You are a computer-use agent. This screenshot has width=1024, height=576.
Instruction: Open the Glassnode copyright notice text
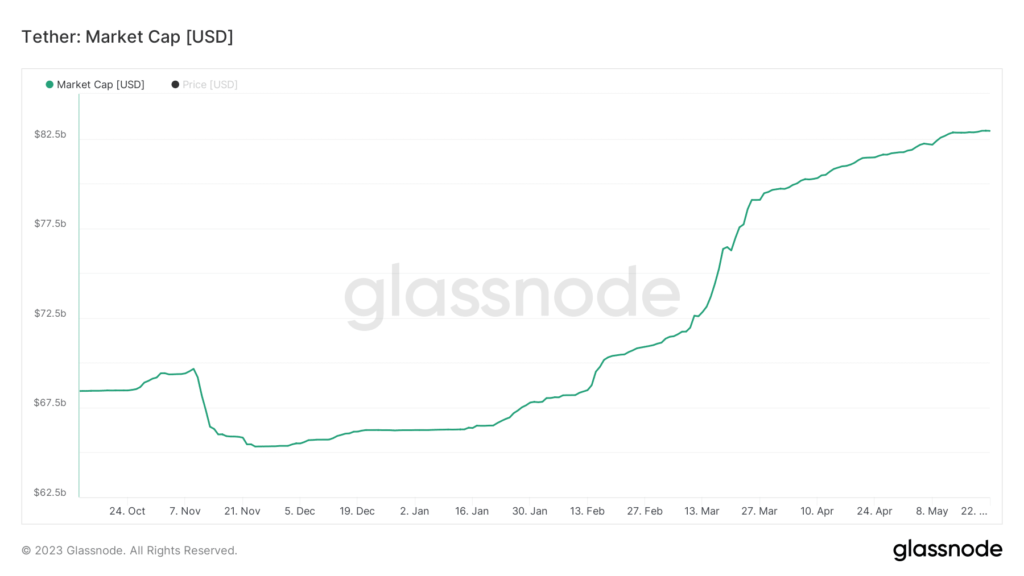(130, 550)
